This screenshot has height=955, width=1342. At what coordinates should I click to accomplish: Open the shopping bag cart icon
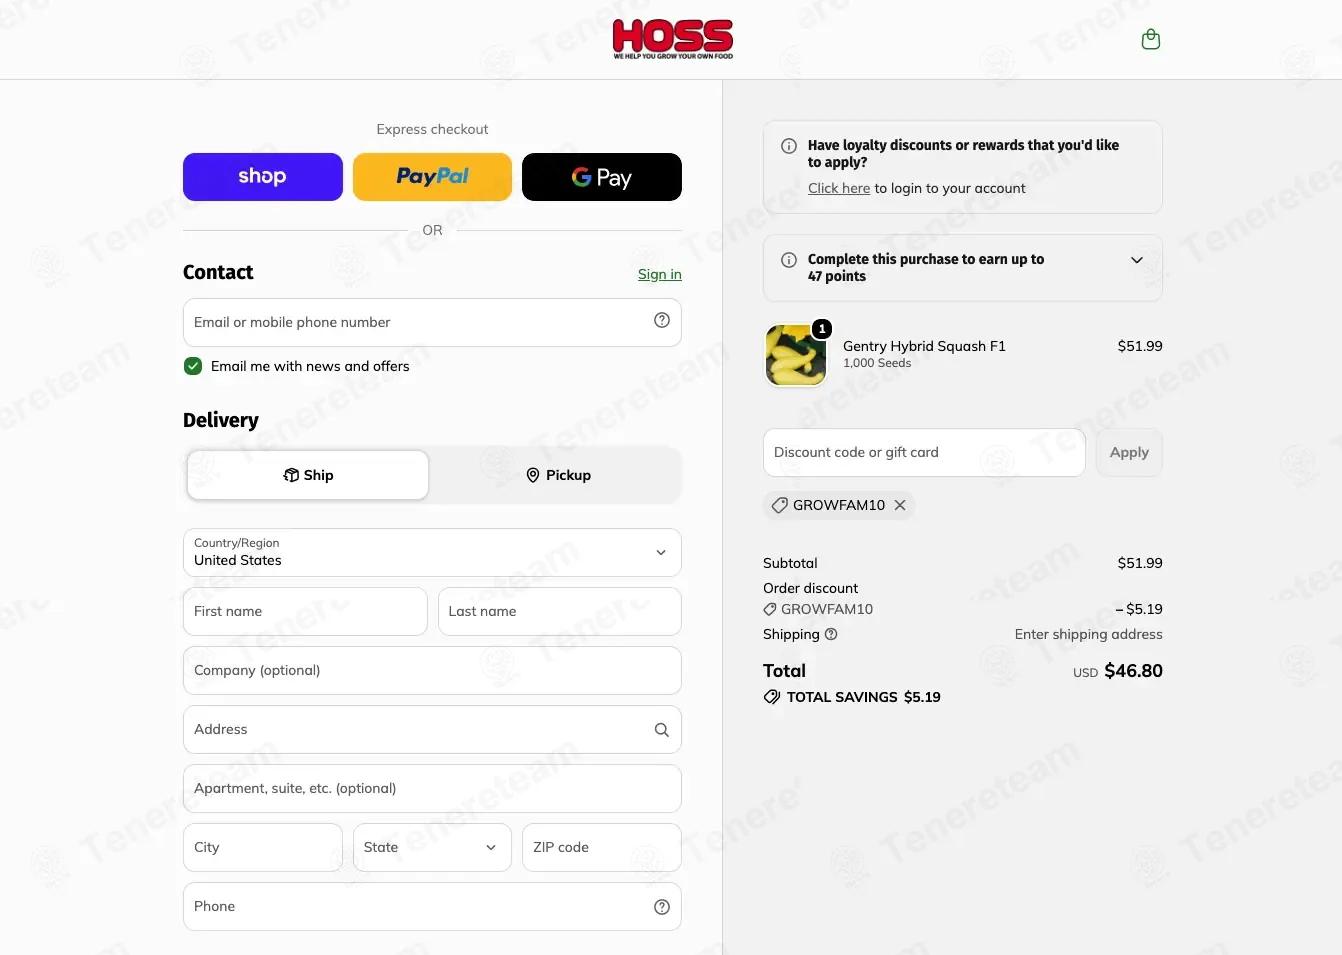tap(1151, 40)
